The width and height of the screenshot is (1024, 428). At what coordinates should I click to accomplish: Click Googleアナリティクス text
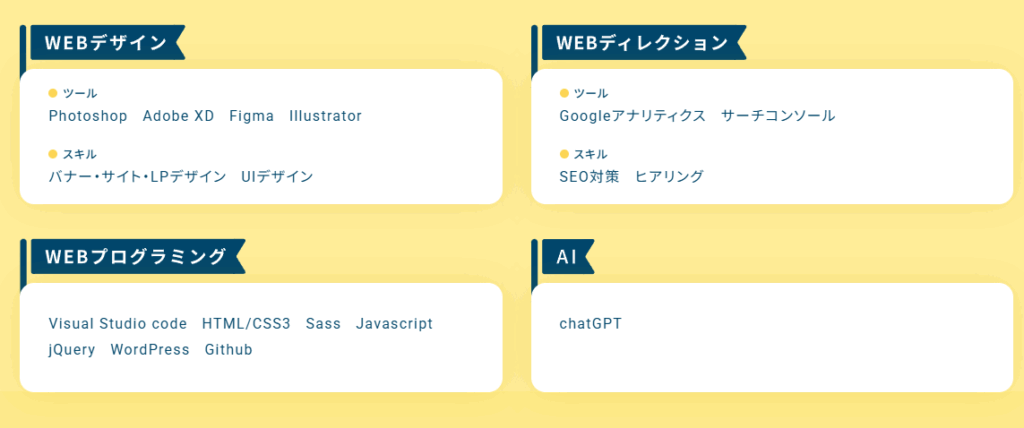tap(633, 116)
